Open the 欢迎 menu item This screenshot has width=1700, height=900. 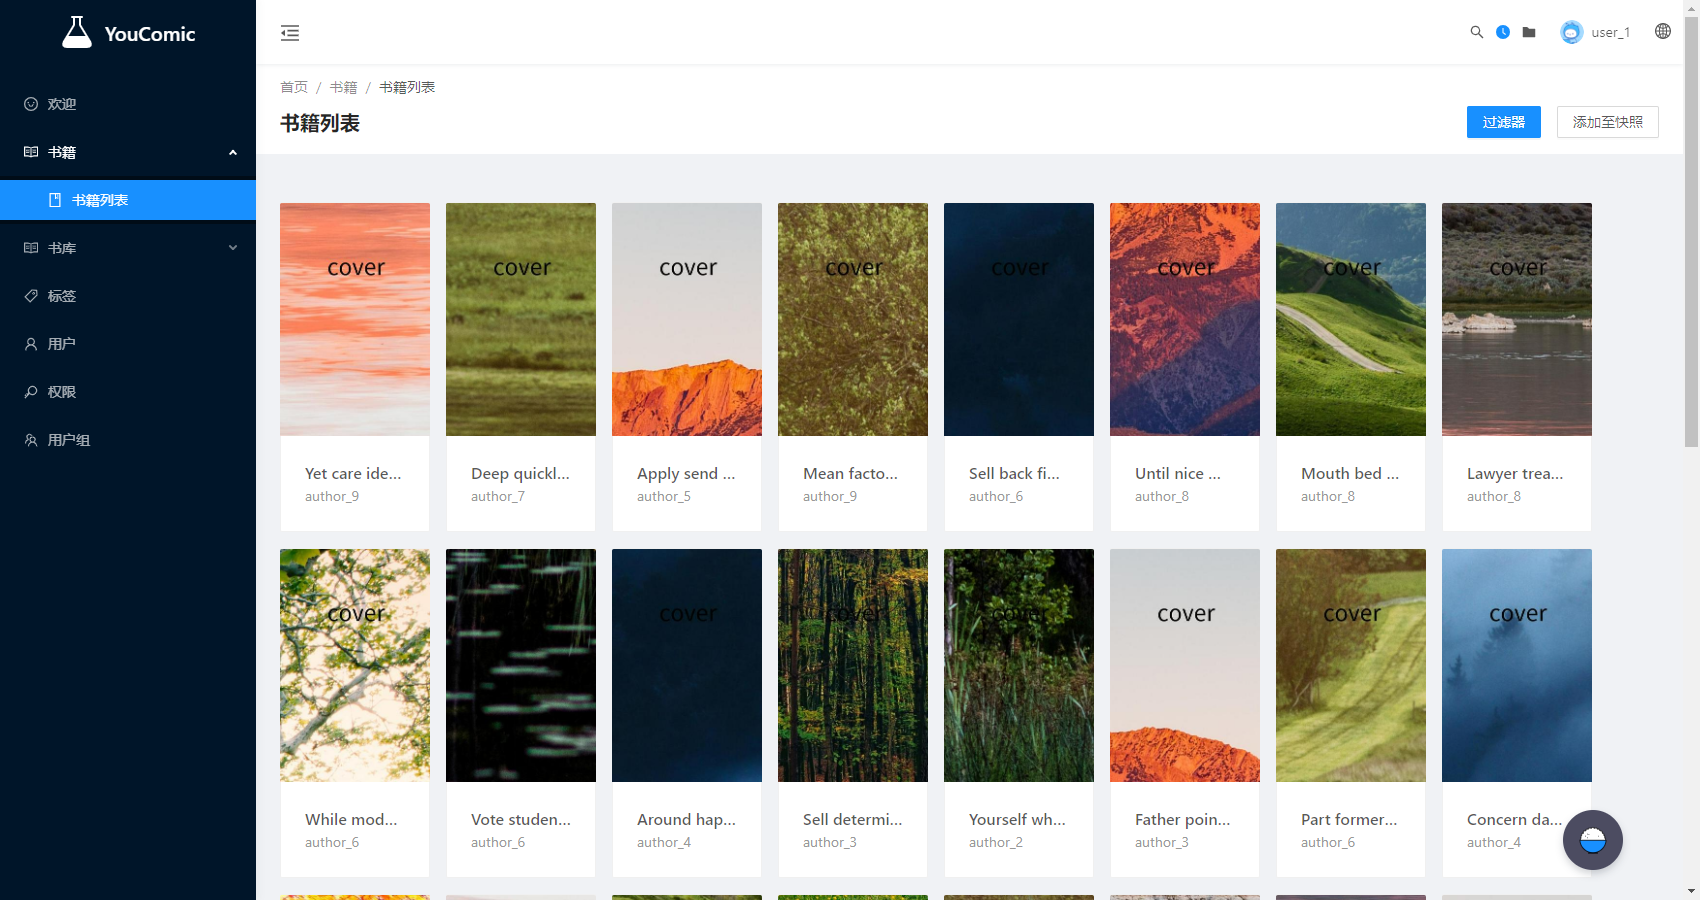click(x=128, y=104)
